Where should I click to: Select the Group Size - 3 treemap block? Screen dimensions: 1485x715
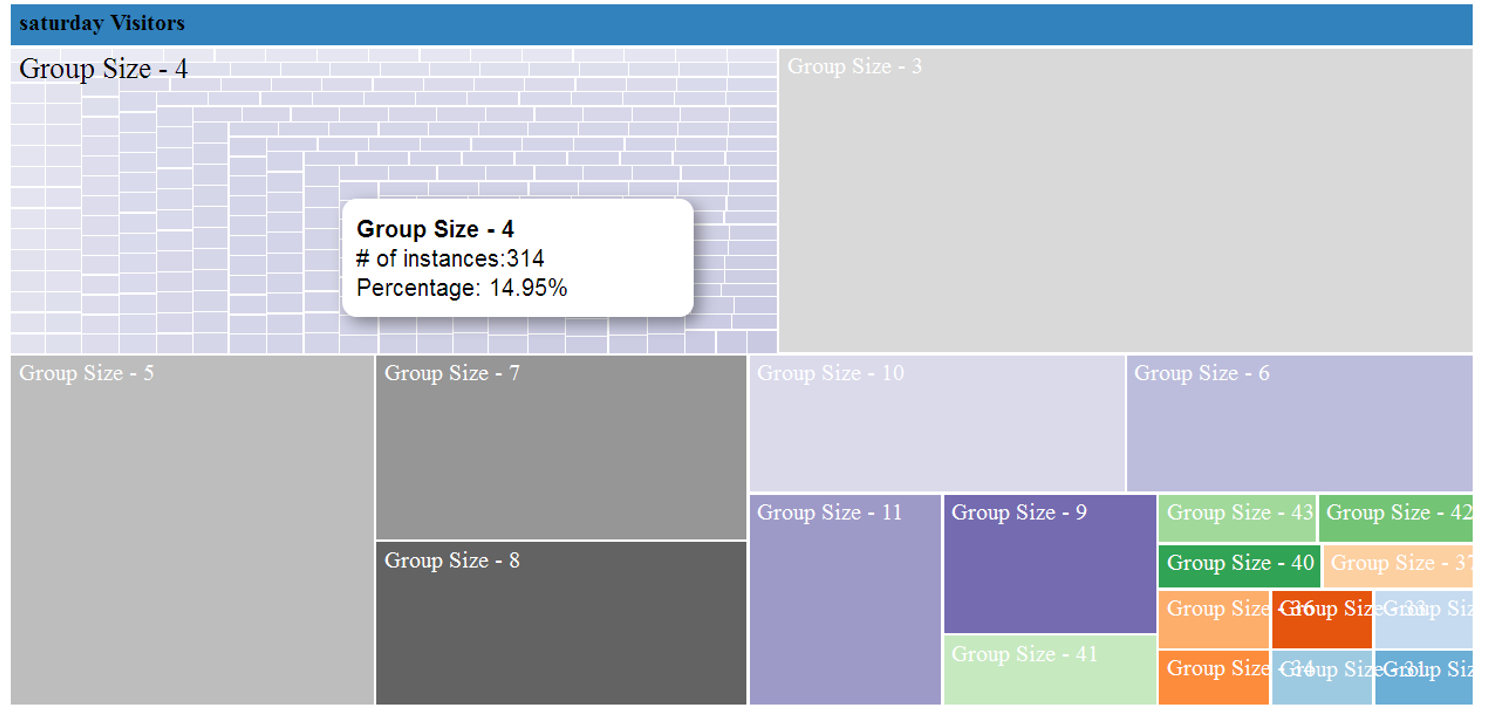tap(1125, 200)
